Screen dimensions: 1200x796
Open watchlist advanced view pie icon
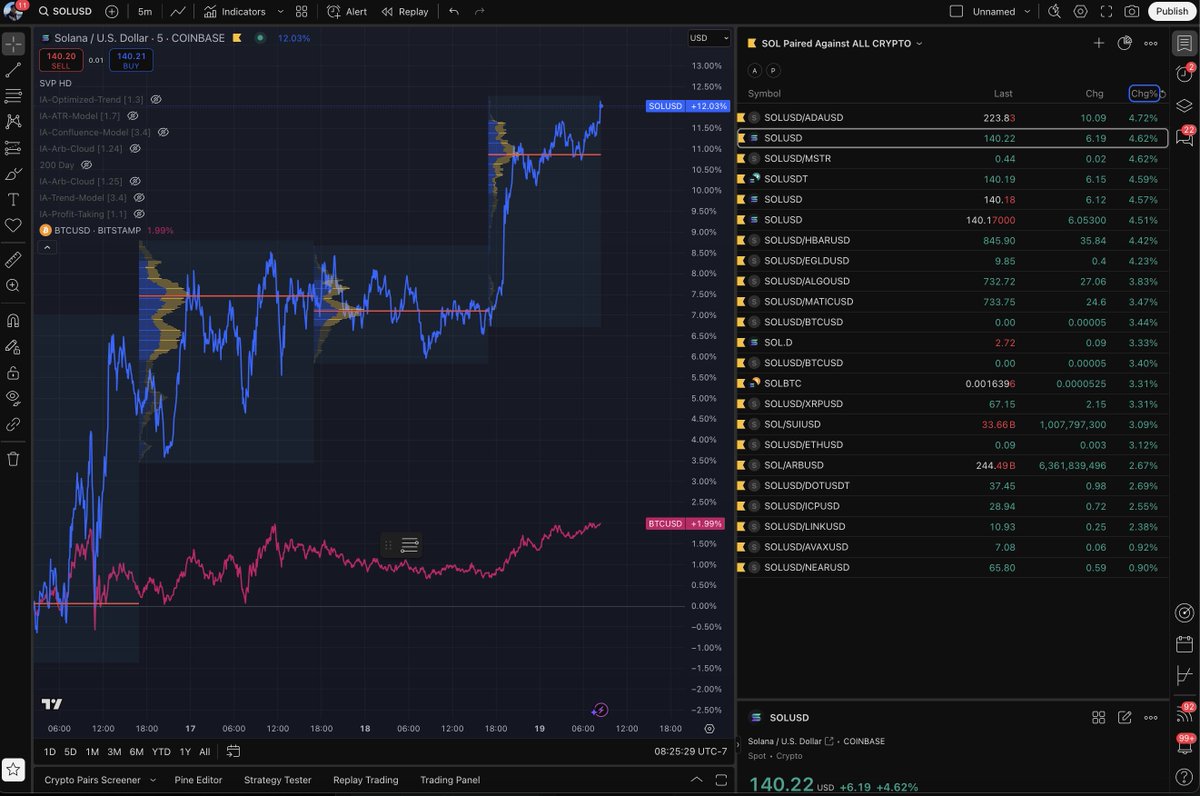1125,43
